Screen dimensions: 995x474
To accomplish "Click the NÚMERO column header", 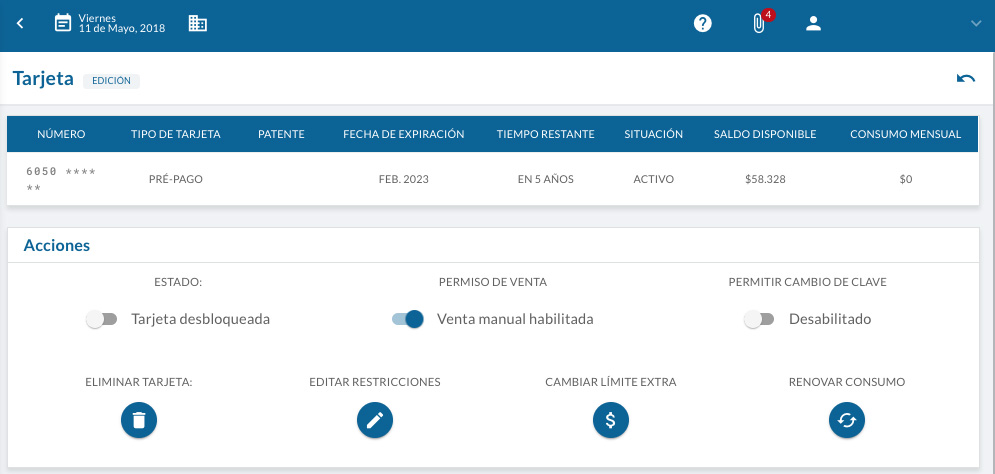I will click(x=61, y=135).
